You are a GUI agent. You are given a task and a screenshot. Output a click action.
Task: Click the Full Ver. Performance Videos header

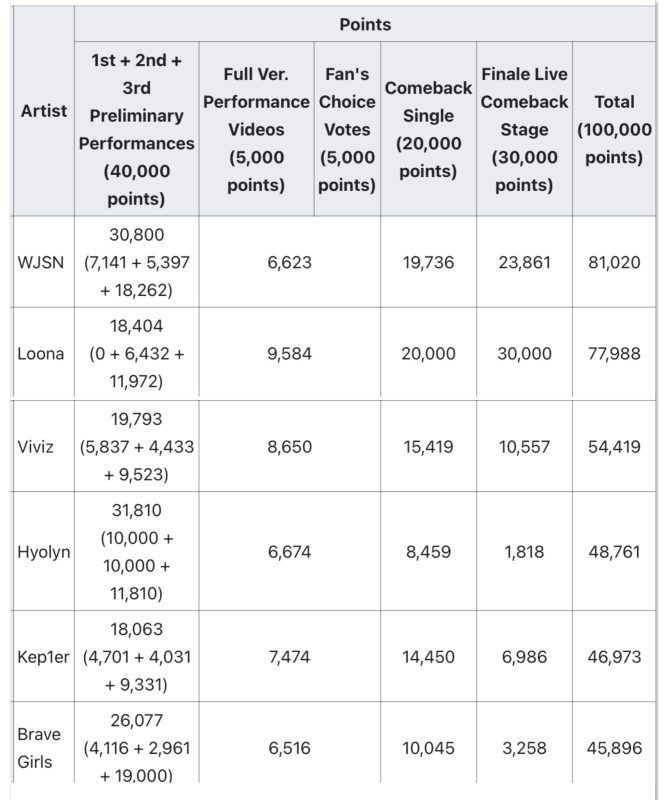coord(256,129)
